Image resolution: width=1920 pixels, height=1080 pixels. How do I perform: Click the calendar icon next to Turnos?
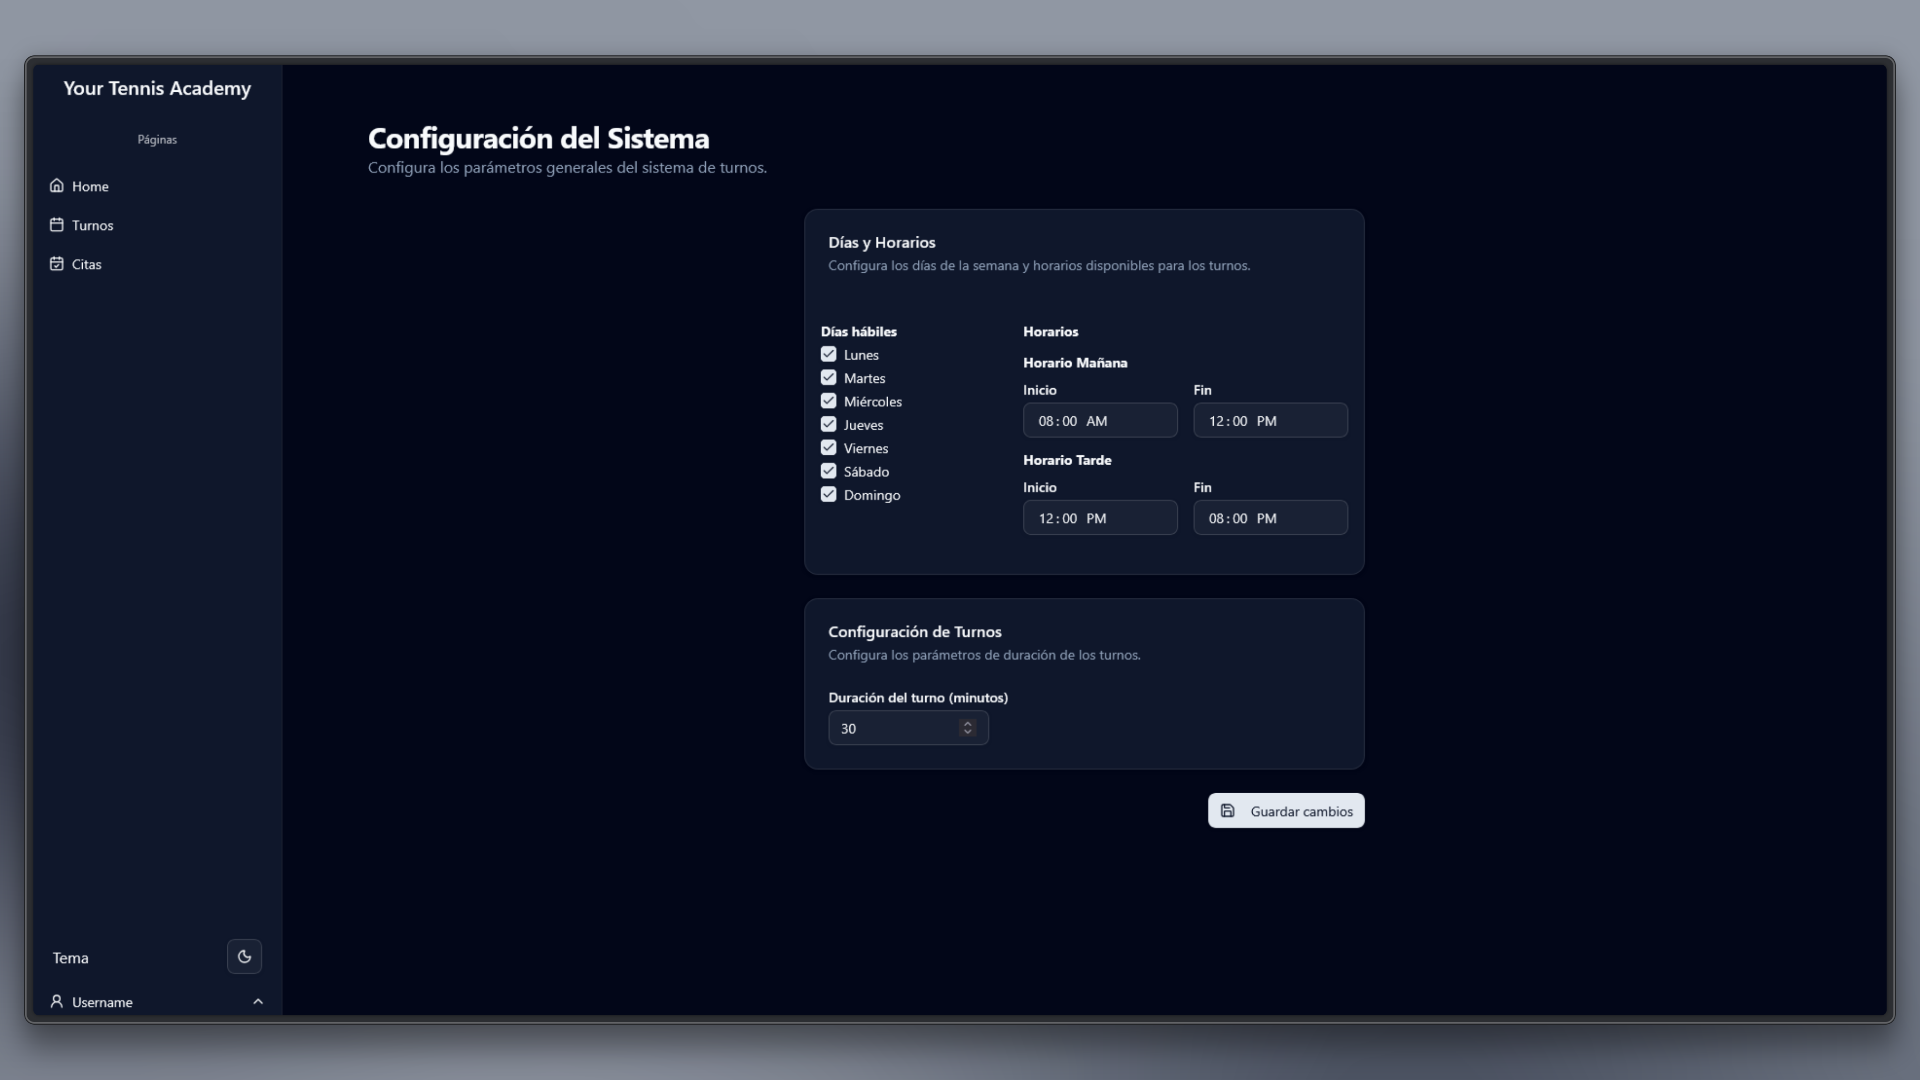[57, 224]
